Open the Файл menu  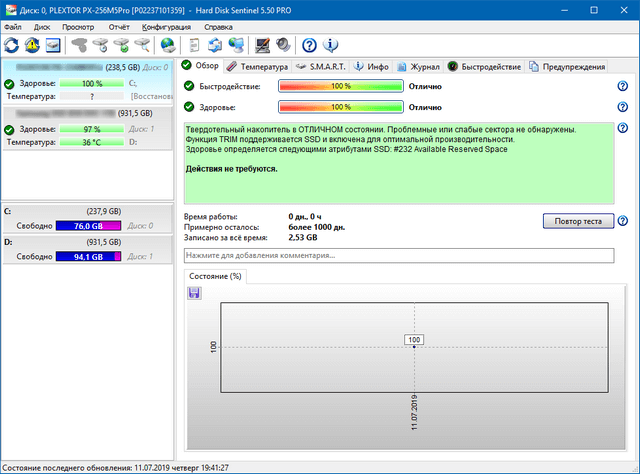click(x=12, y=27)
